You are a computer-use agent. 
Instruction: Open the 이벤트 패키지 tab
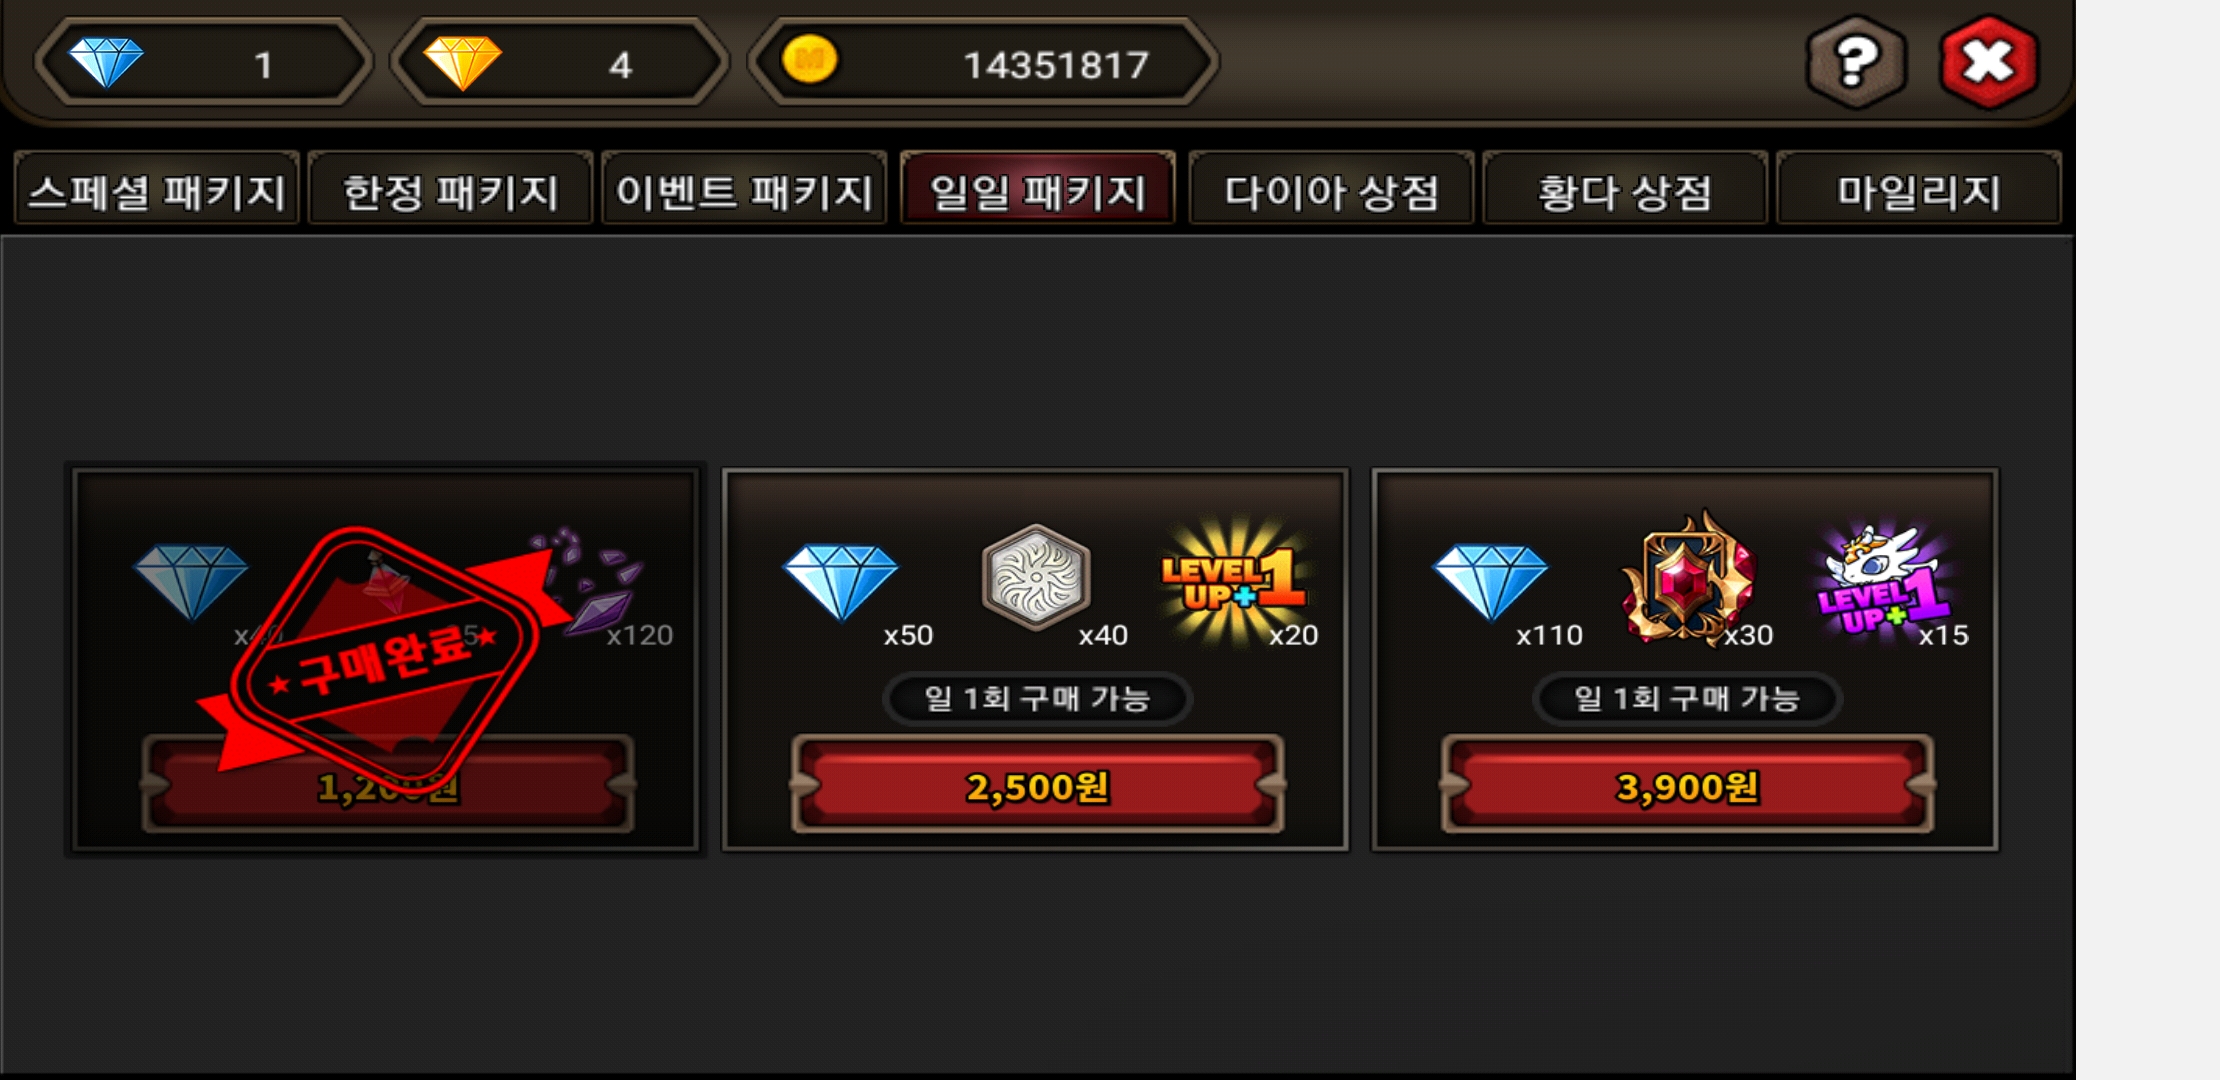[744, 189]
